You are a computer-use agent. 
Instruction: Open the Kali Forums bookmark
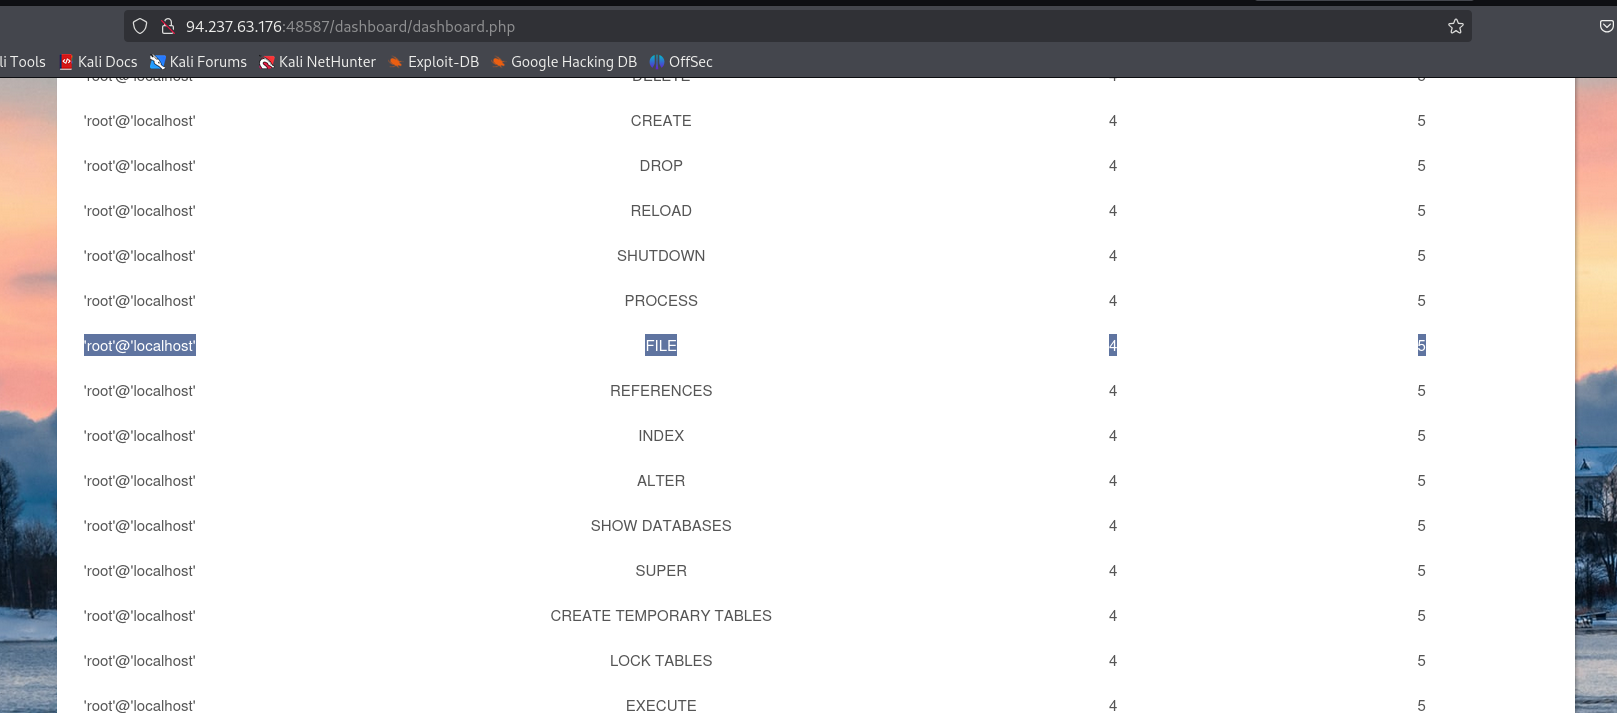[198, 62]
